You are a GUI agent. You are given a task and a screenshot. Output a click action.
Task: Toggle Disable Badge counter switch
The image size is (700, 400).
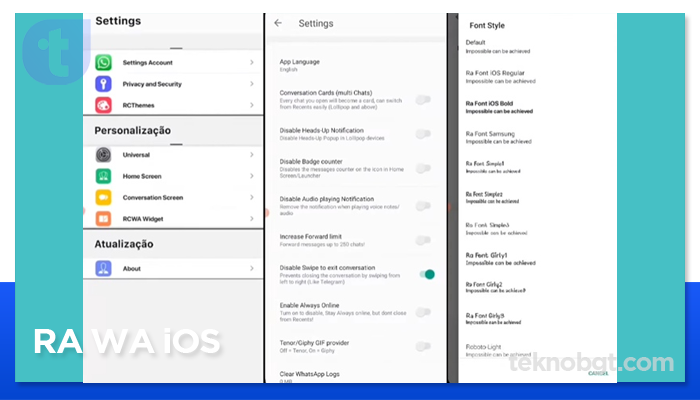[x=423, y=168]
